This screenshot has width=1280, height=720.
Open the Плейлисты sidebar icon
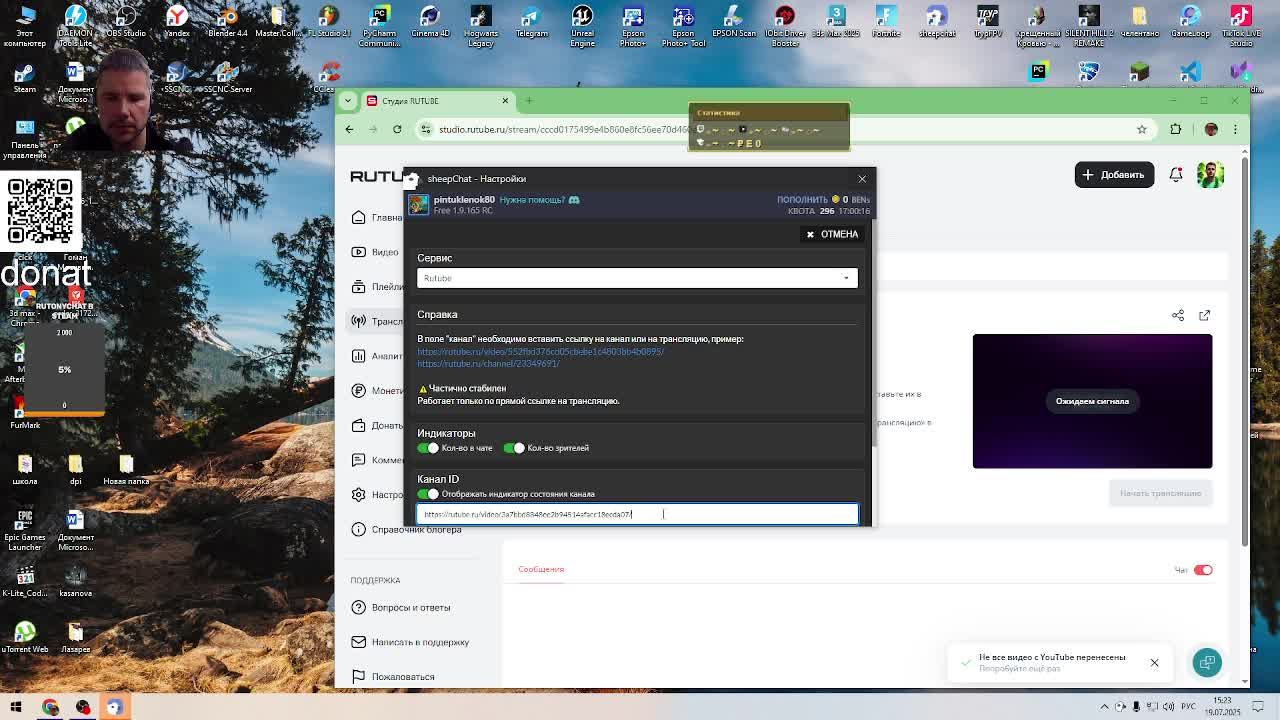358,287
